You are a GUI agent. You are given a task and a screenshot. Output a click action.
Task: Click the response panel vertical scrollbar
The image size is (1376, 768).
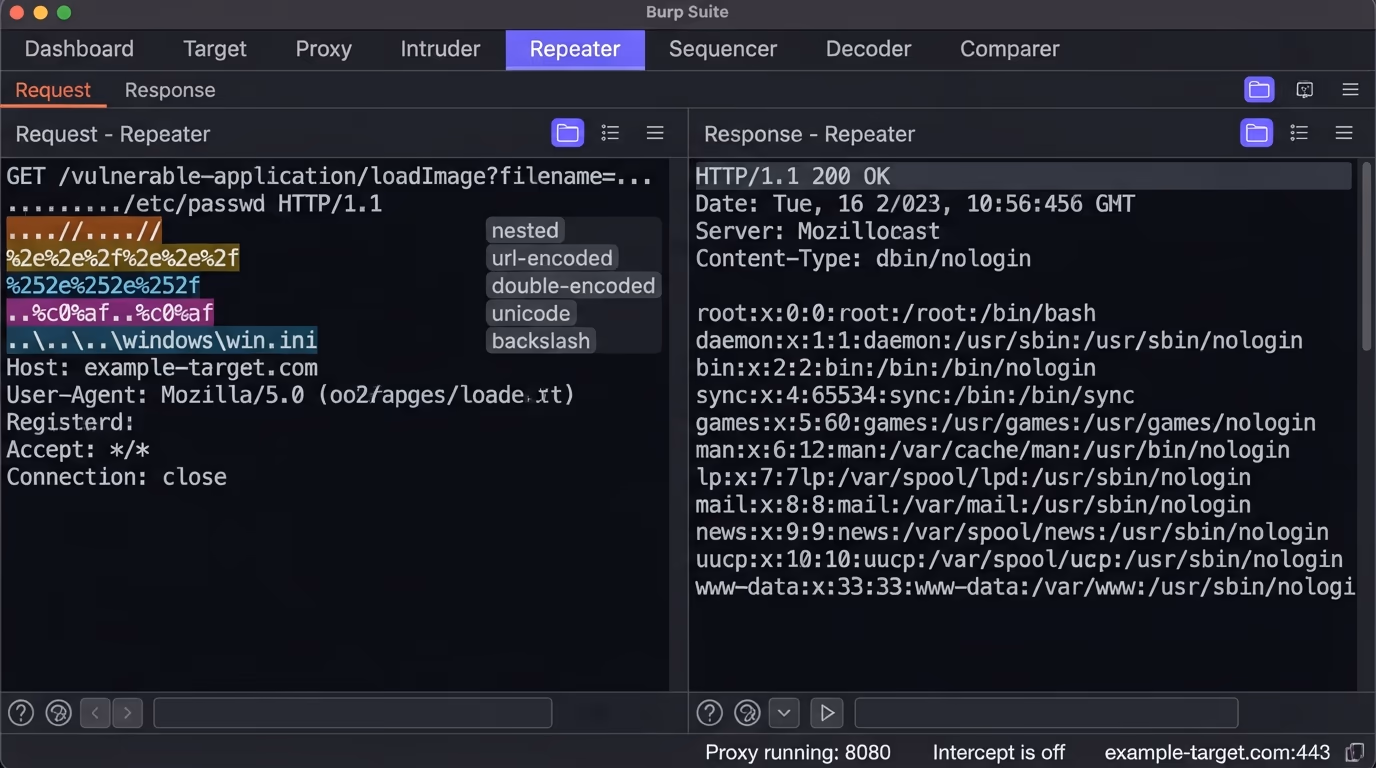click(x=1366, y=256)
